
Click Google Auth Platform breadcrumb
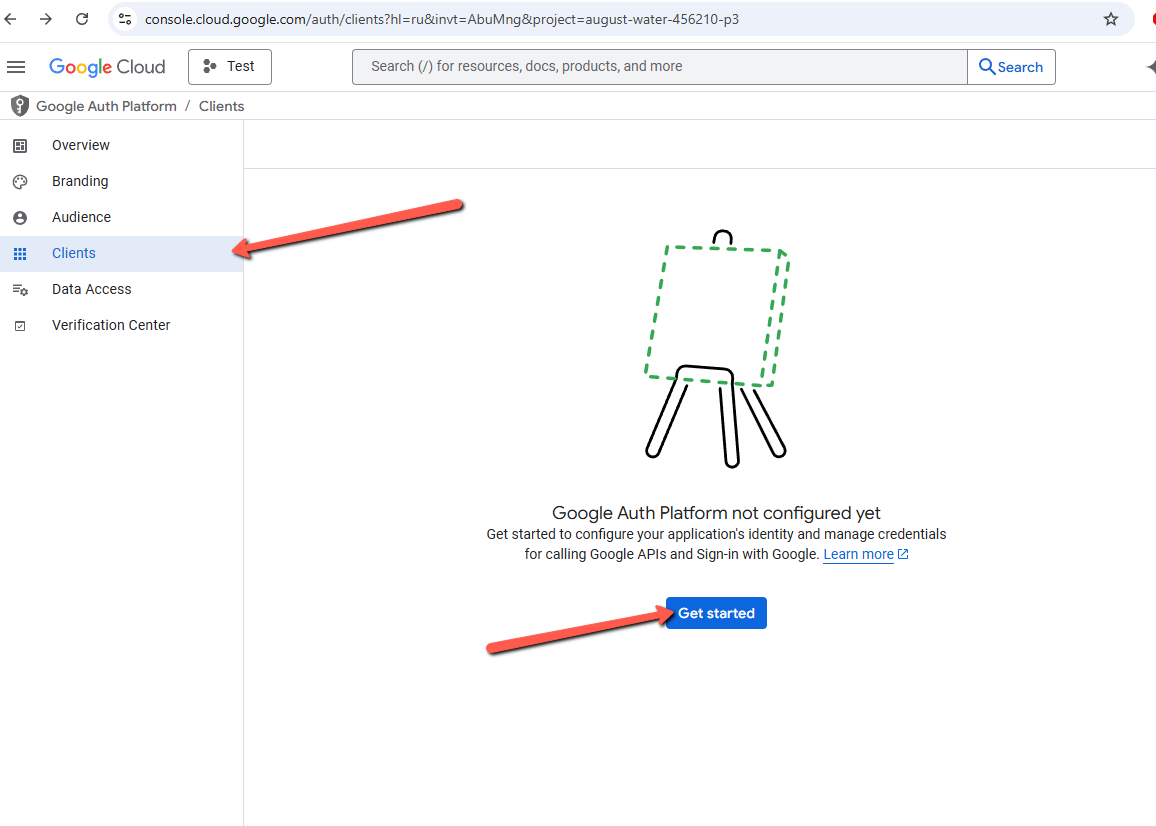pyautogui.click(x=106, y=106)
